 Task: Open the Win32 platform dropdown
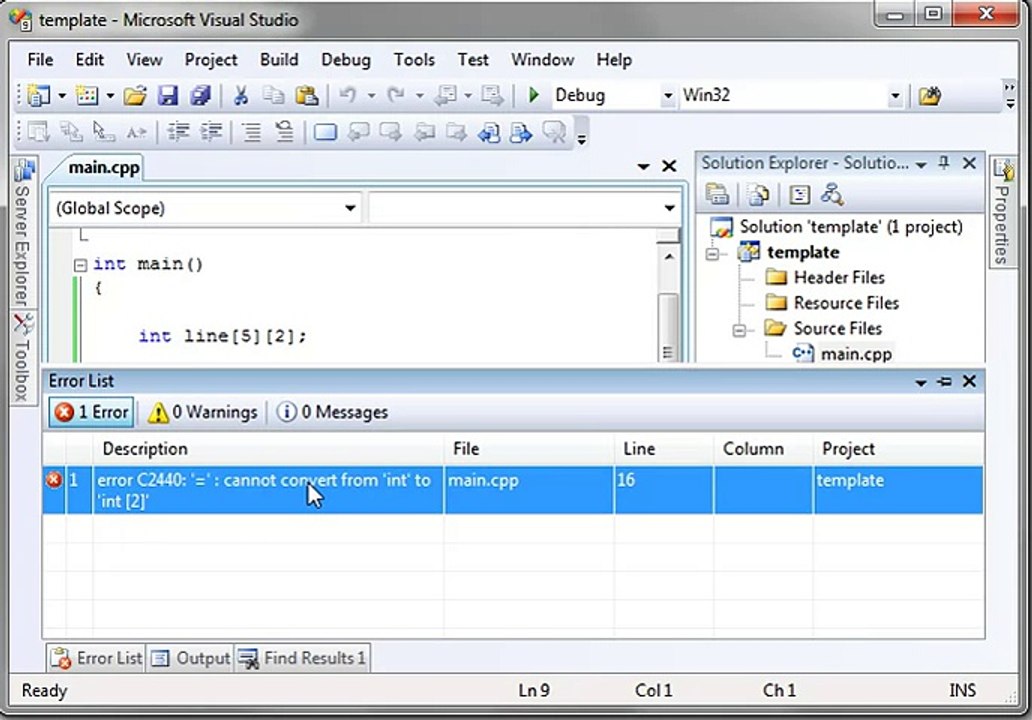pos(895,96)
